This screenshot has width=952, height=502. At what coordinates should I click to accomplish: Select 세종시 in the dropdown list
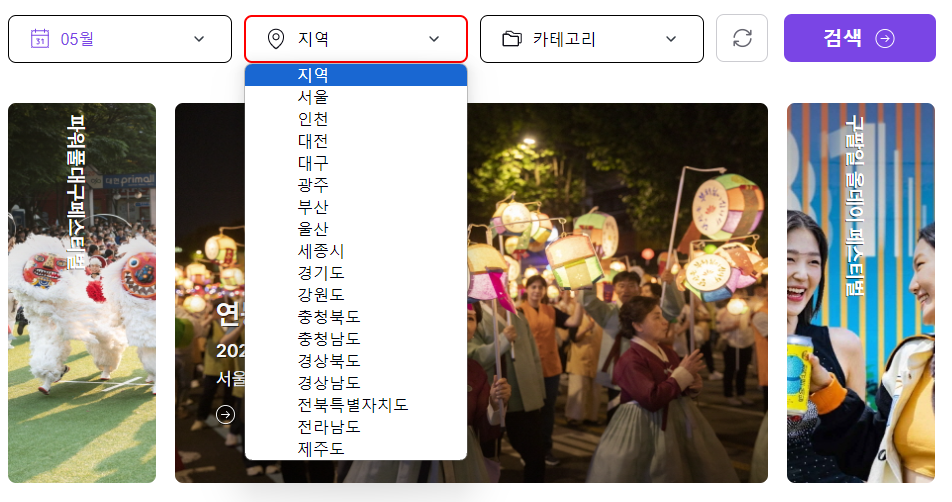click(356, 251)
